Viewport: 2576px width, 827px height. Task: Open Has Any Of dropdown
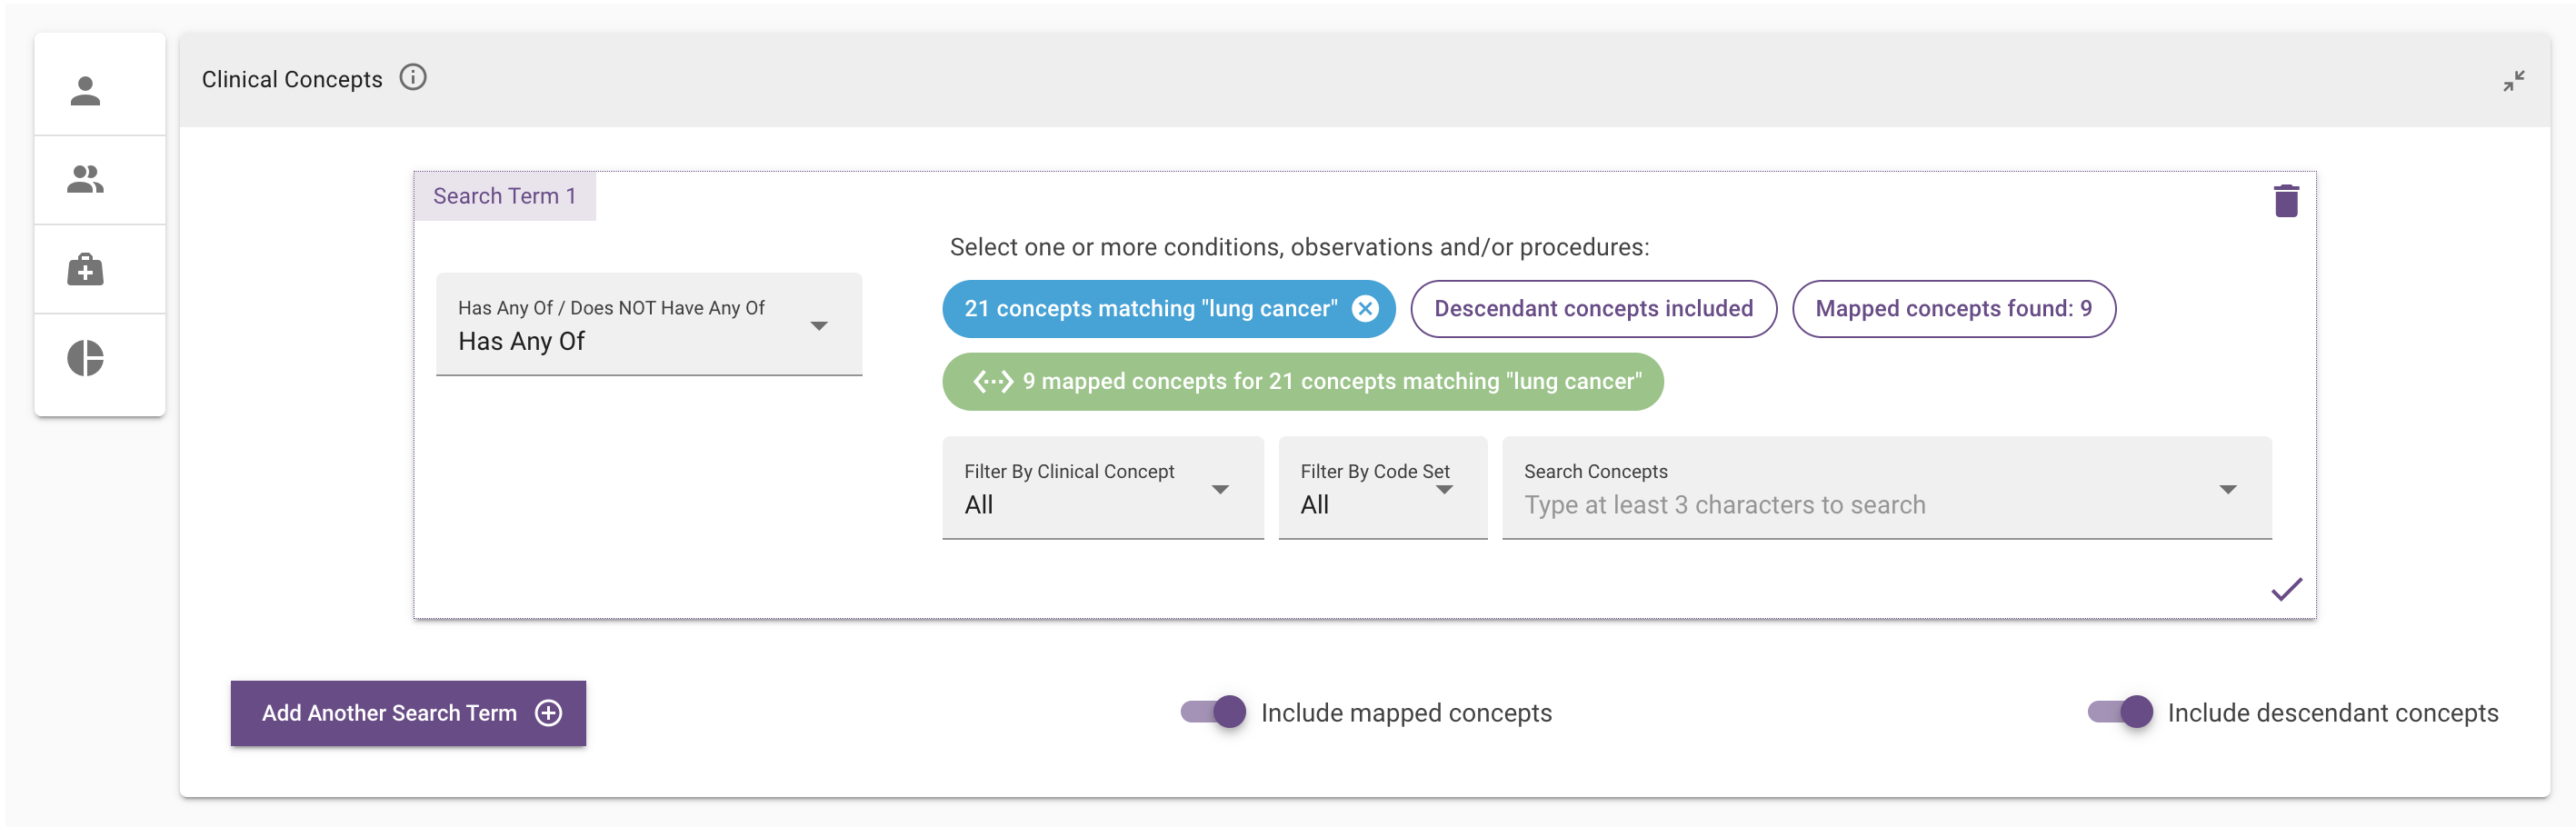(x=649, y=324)
